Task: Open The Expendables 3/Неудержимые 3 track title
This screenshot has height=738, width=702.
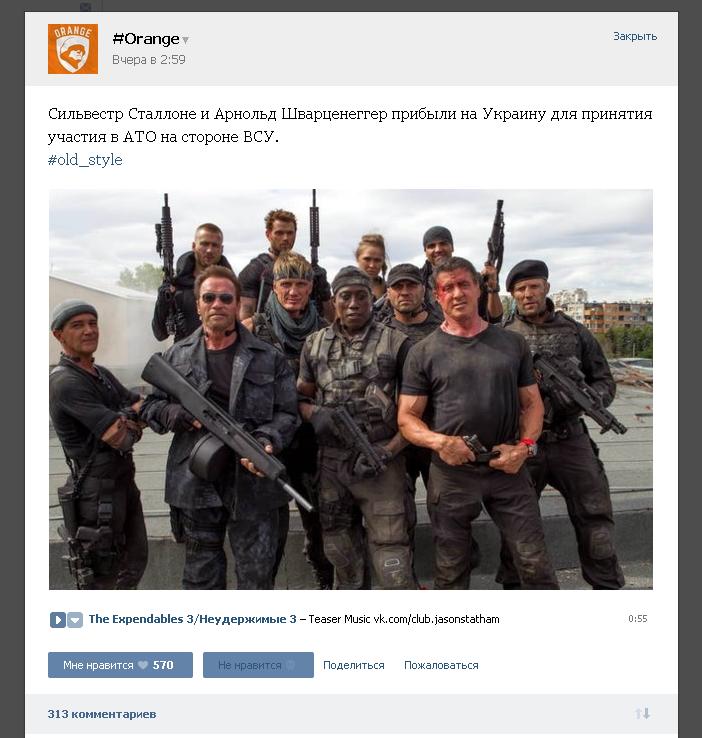Action: [x=192, y=619]
